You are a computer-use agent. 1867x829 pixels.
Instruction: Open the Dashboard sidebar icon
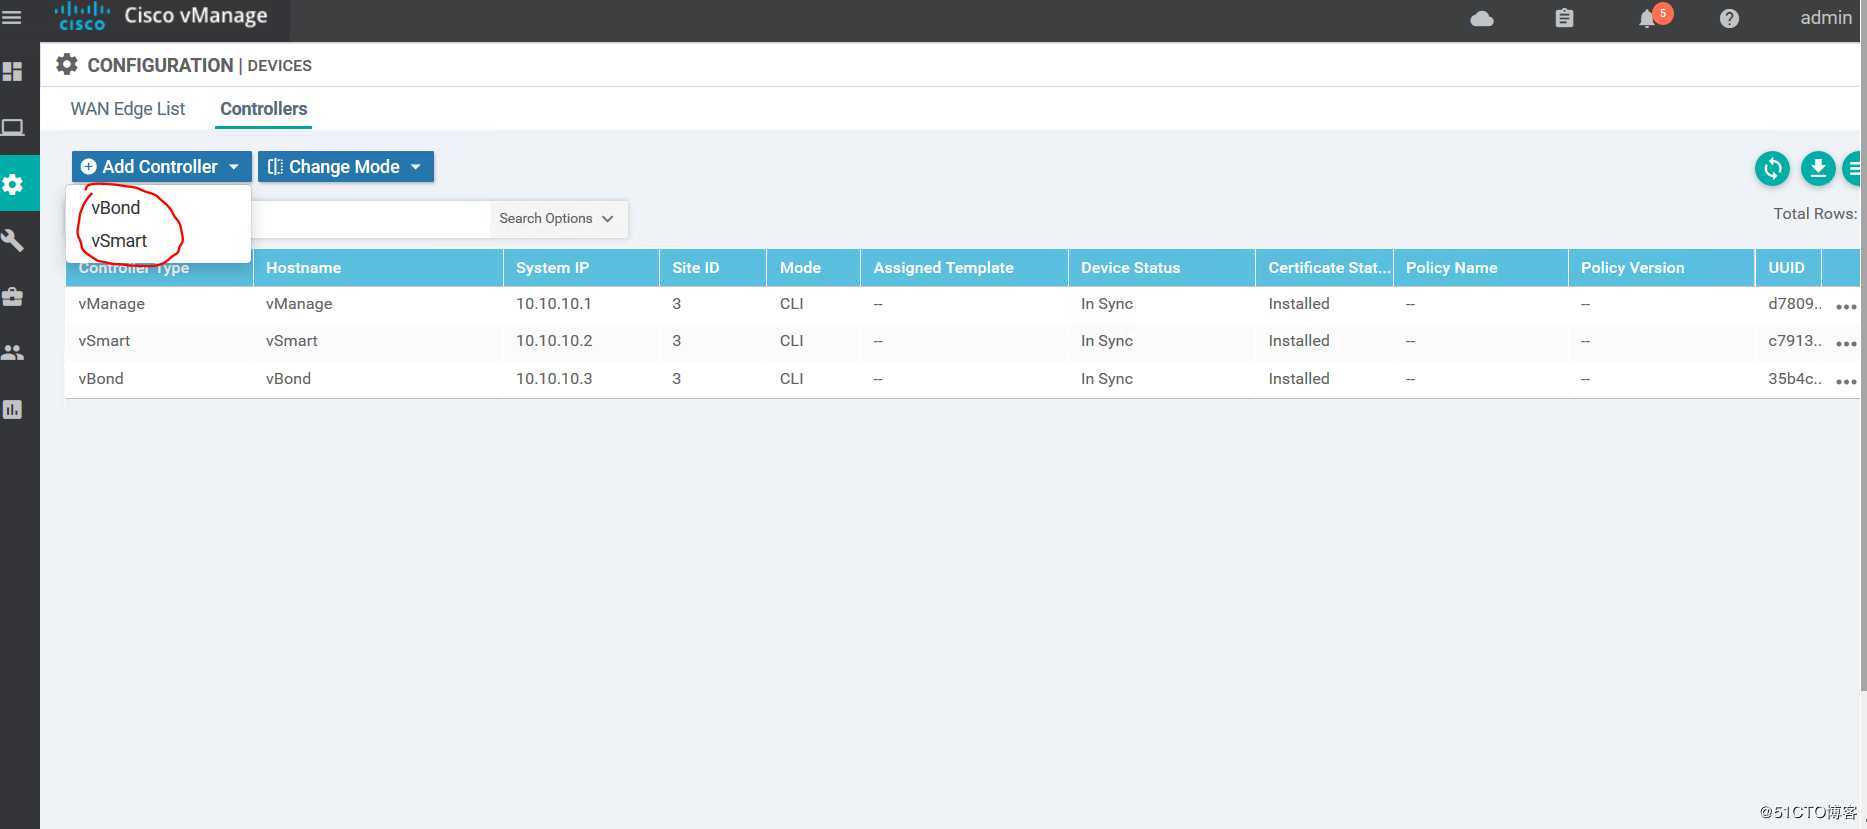pos(13,72)
